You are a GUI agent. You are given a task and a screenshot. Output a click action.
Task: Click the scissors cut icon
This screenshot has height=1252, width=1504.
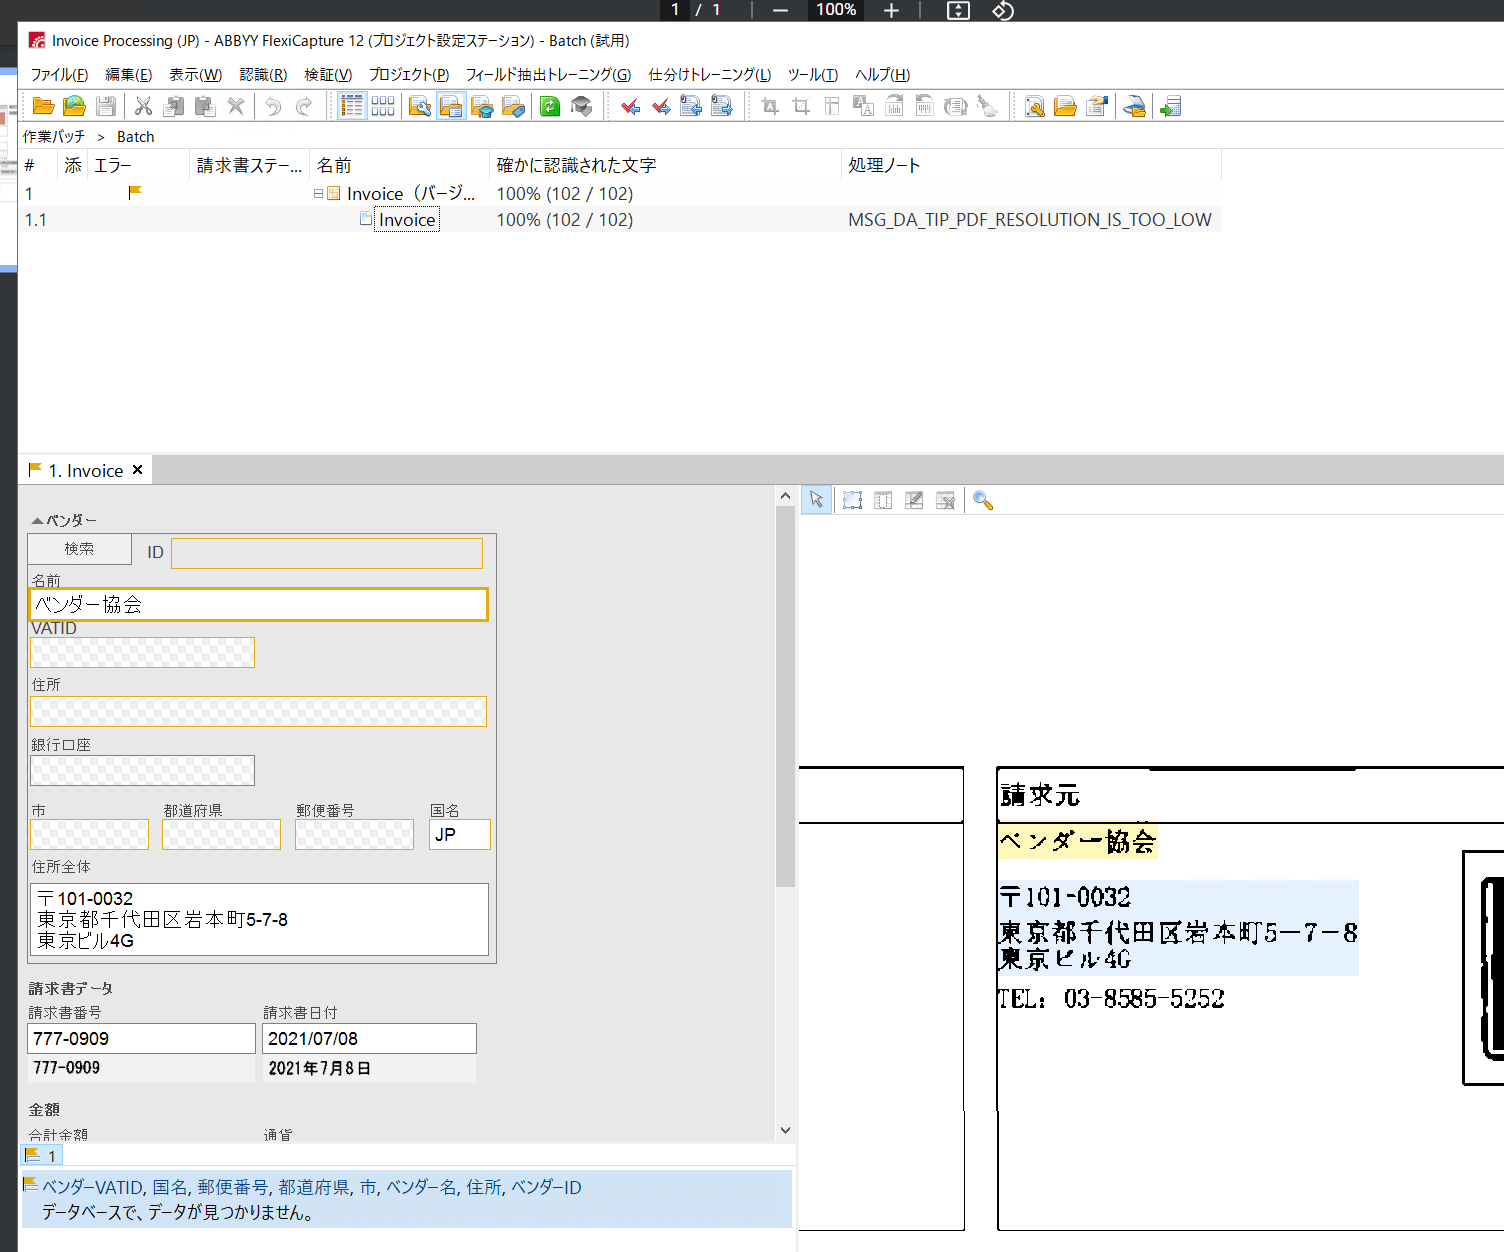pyautogui.click(x=143, y=106)
